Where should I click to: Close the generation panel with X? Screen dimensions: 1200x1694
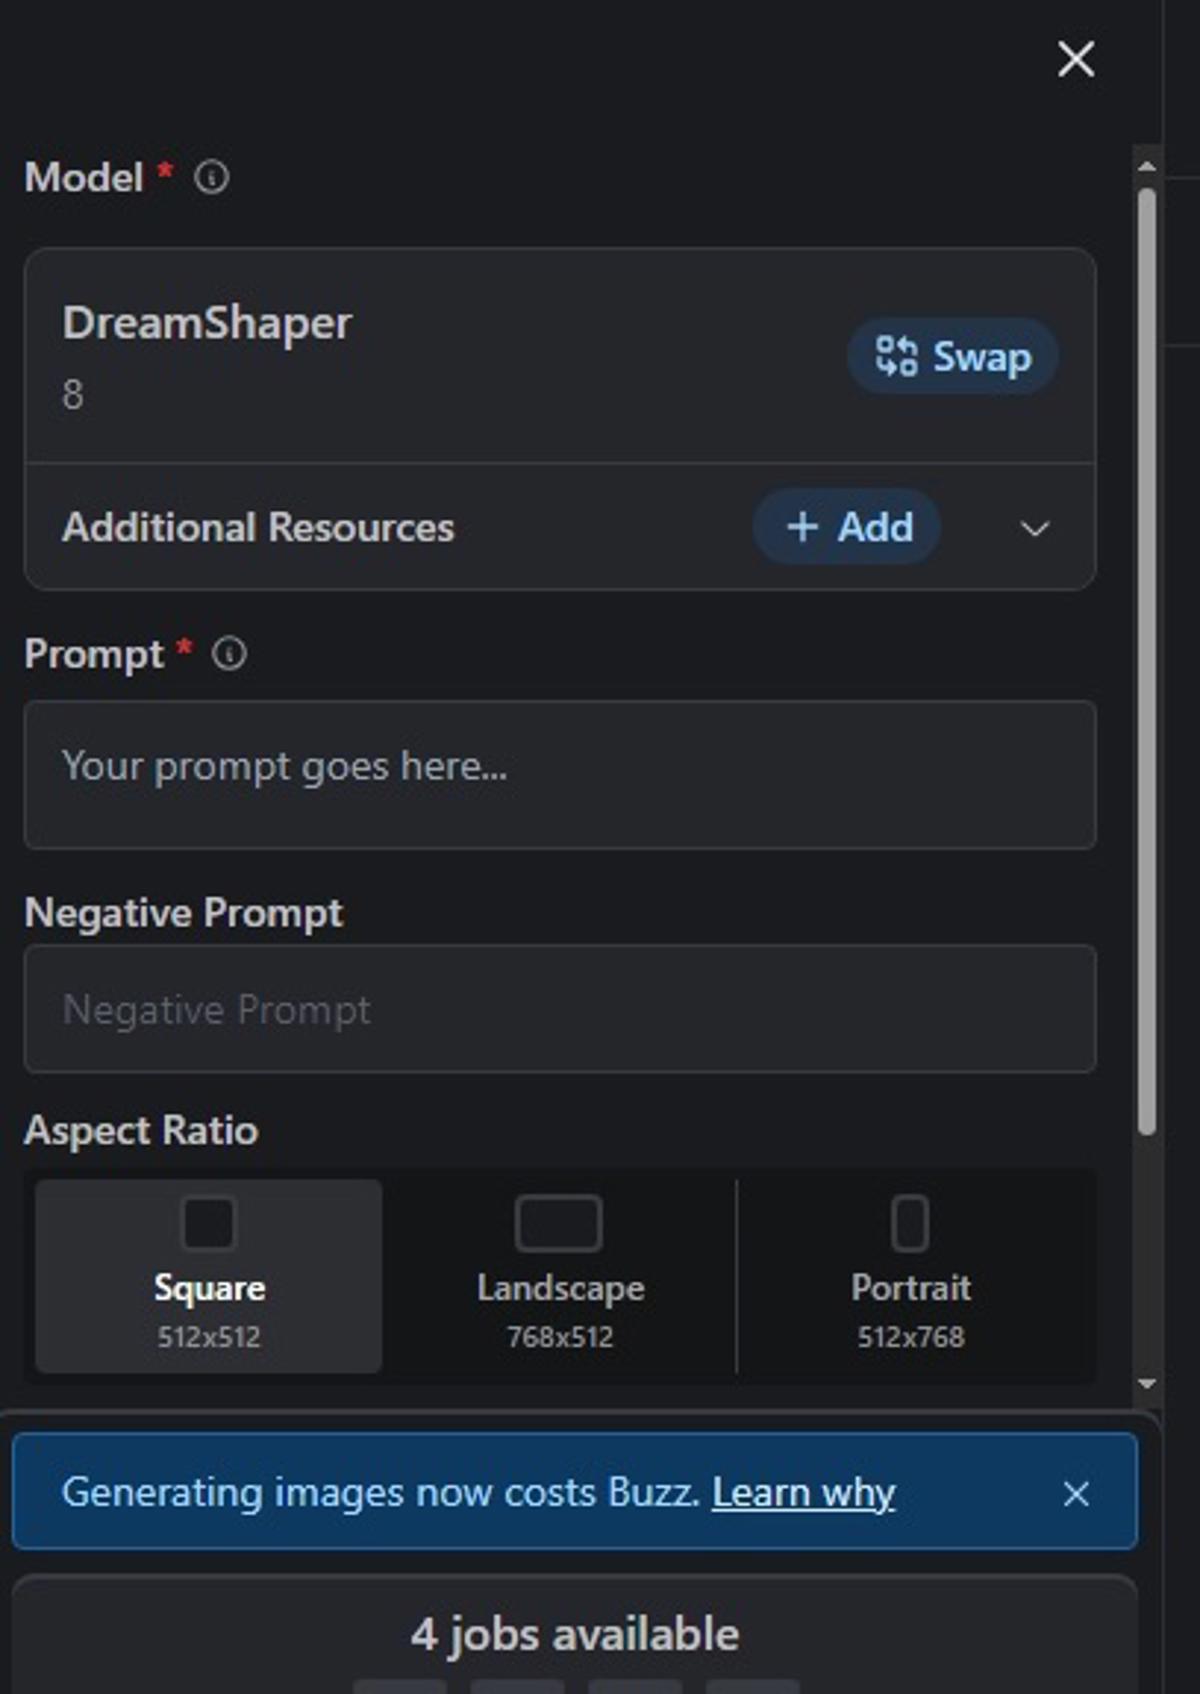pos(1076,59)
